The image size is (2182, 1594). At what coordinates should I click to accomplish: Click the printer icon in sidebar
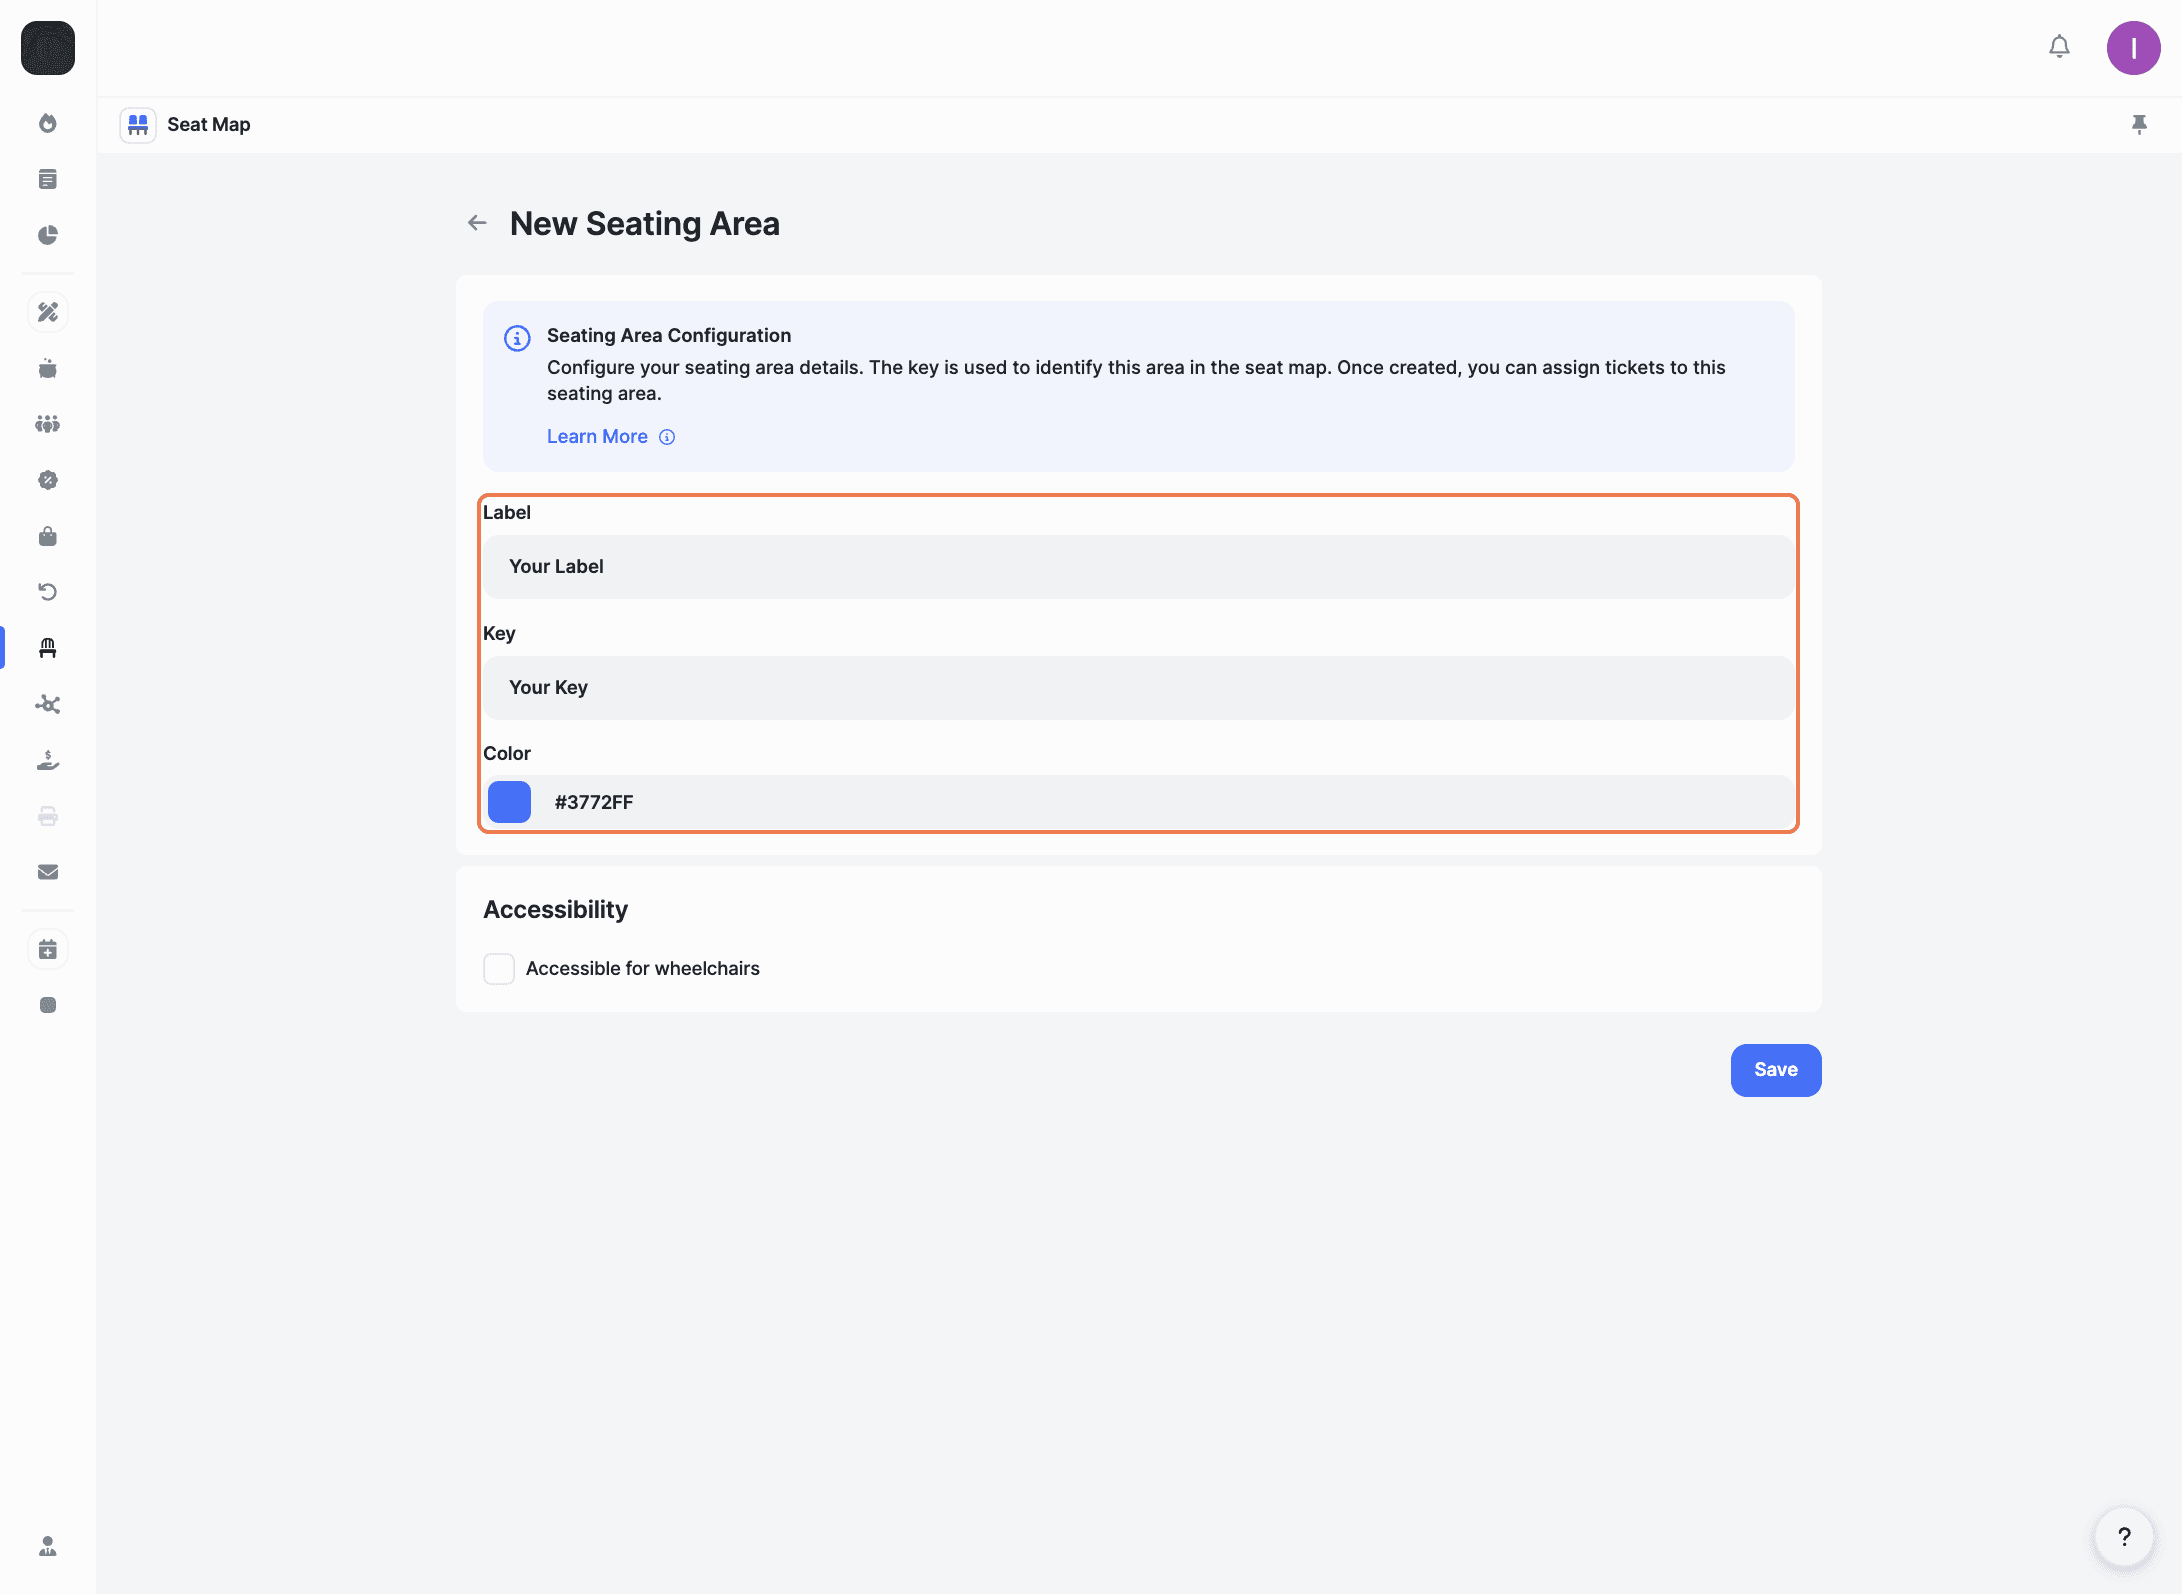click(x=48, y=816)
